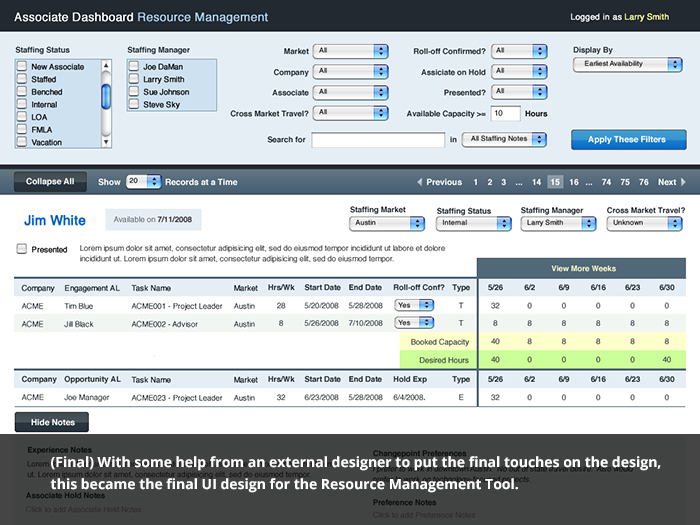
Task: Go to page 1
Action: click(x=475, y=182)
